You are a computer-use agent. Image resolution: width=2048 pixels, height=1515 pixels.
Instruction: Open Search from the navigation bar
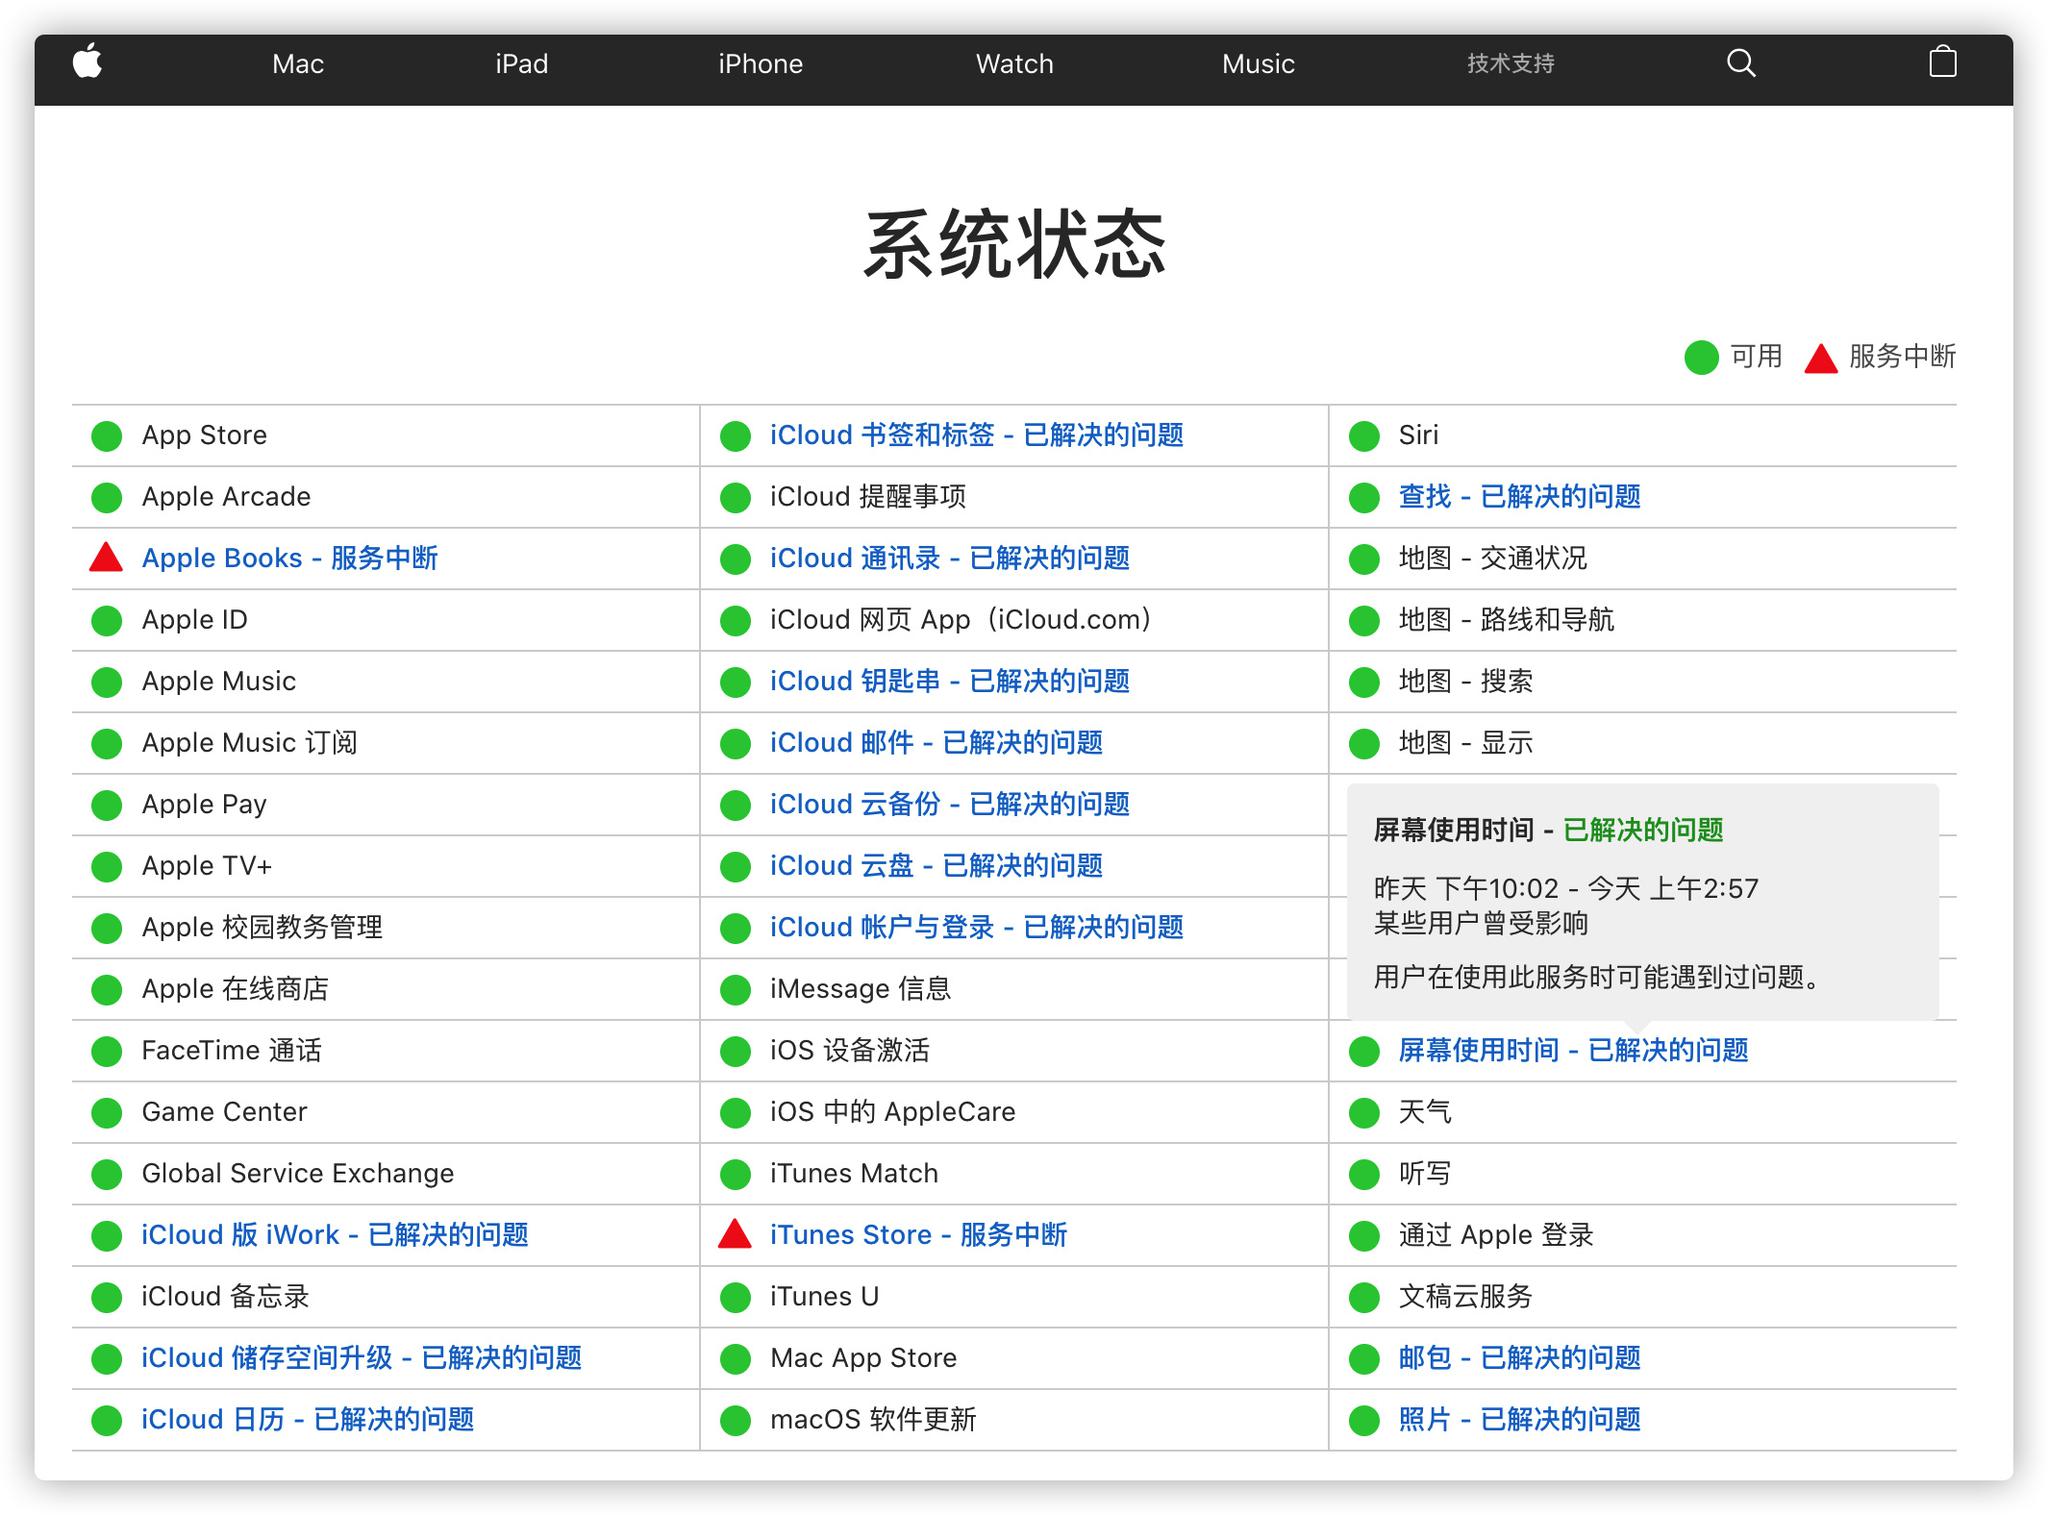click(x=1741, y=63)
